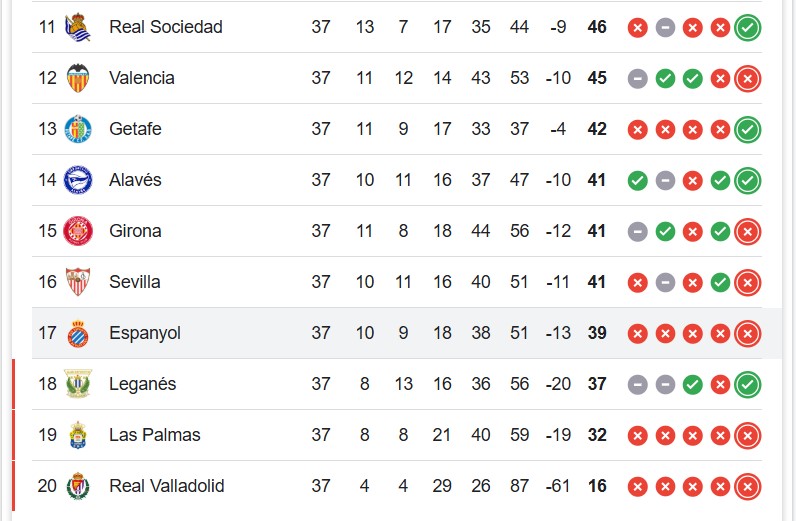Click the Real Sociedad club crest
Image resolution: width=796 pixels, height=521 pixels.
click(78, 27)
